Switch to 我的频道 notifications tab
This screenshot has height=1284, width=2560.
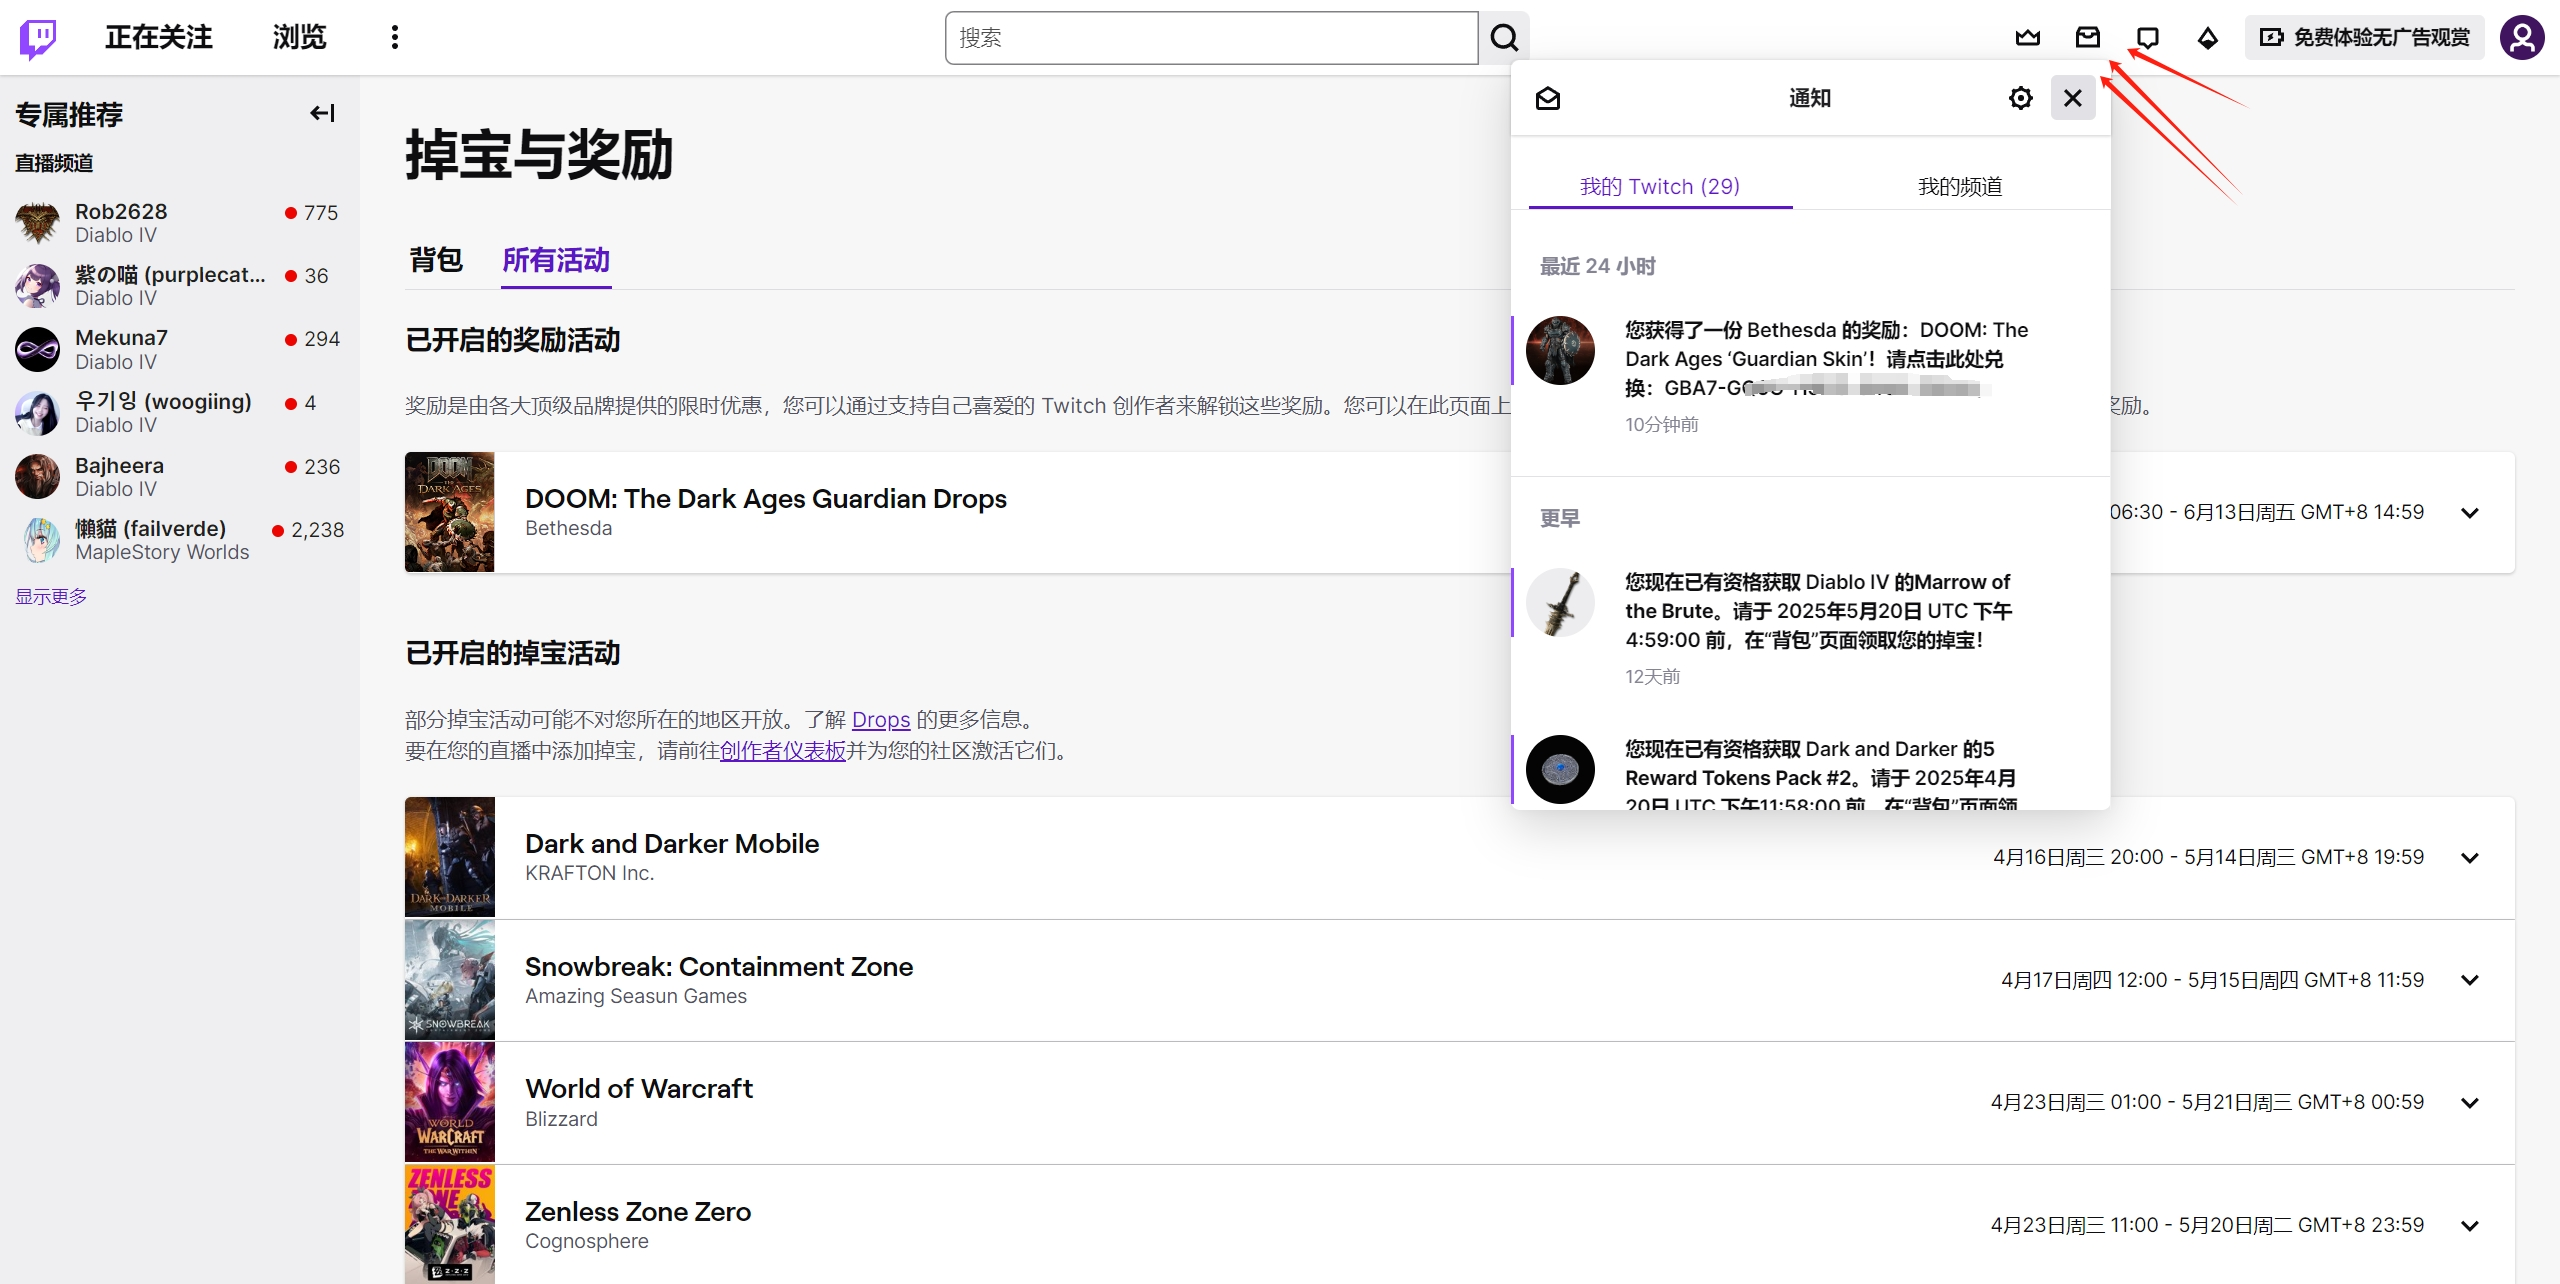(1959, 186)
